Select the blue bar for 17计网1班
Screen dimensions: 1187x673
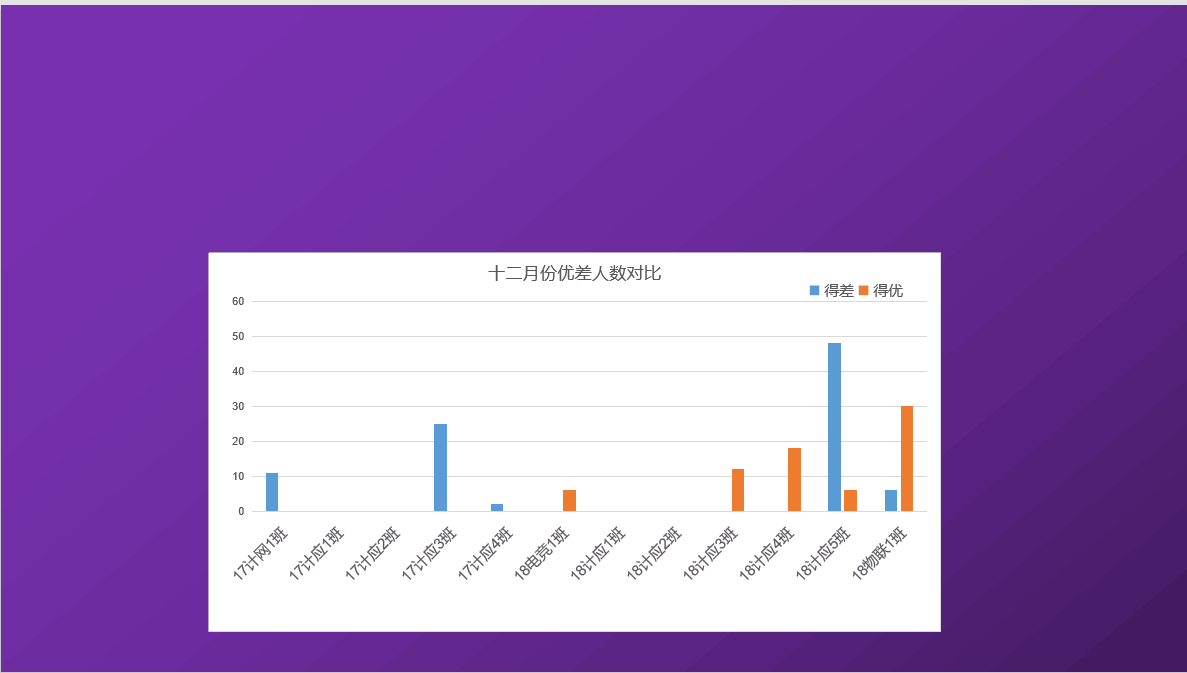pos(272,492)
